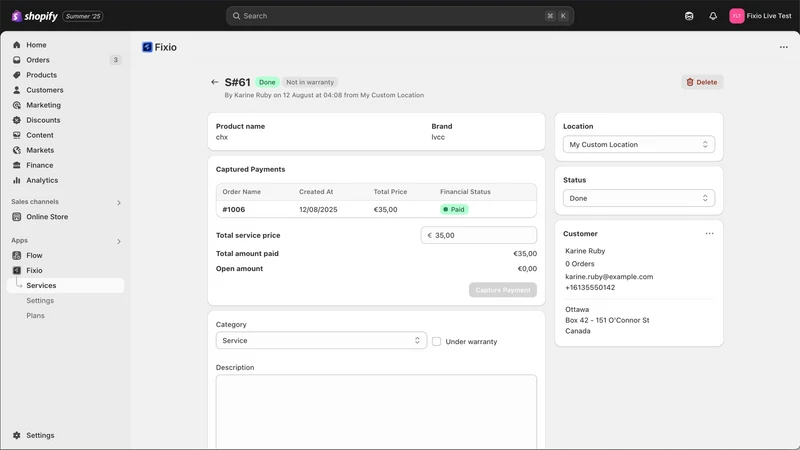
Task: Focus the top Search bar
Action: coord(400,16)
